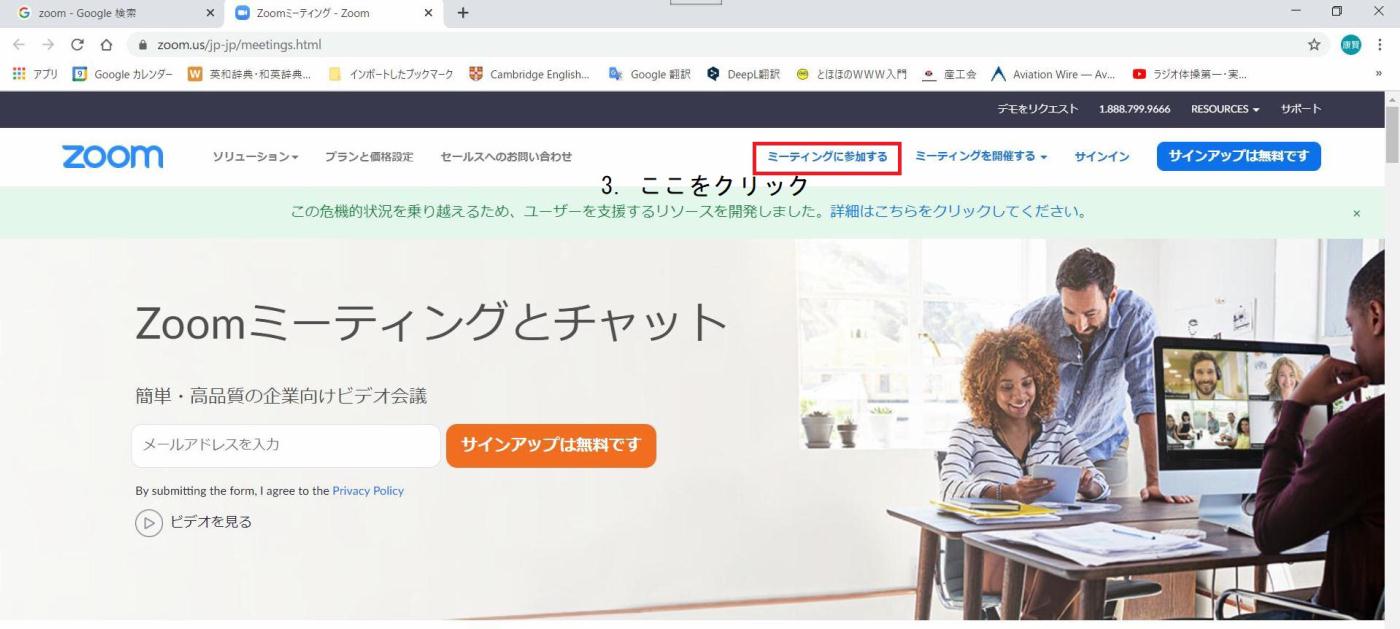Click the orange サインアップは無料です button

point(551,446)
